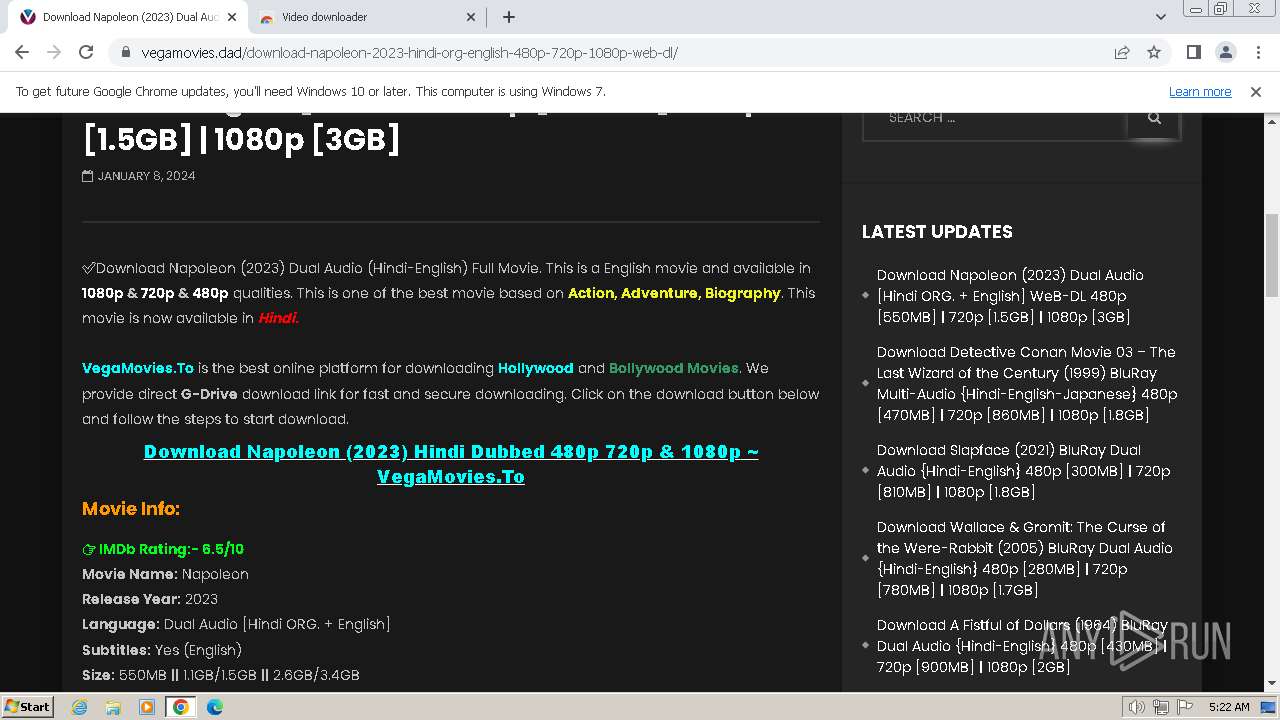The image size is (1280, 720).
Task: Open A Fistful of Dollars post
Action: point(1023,646)
